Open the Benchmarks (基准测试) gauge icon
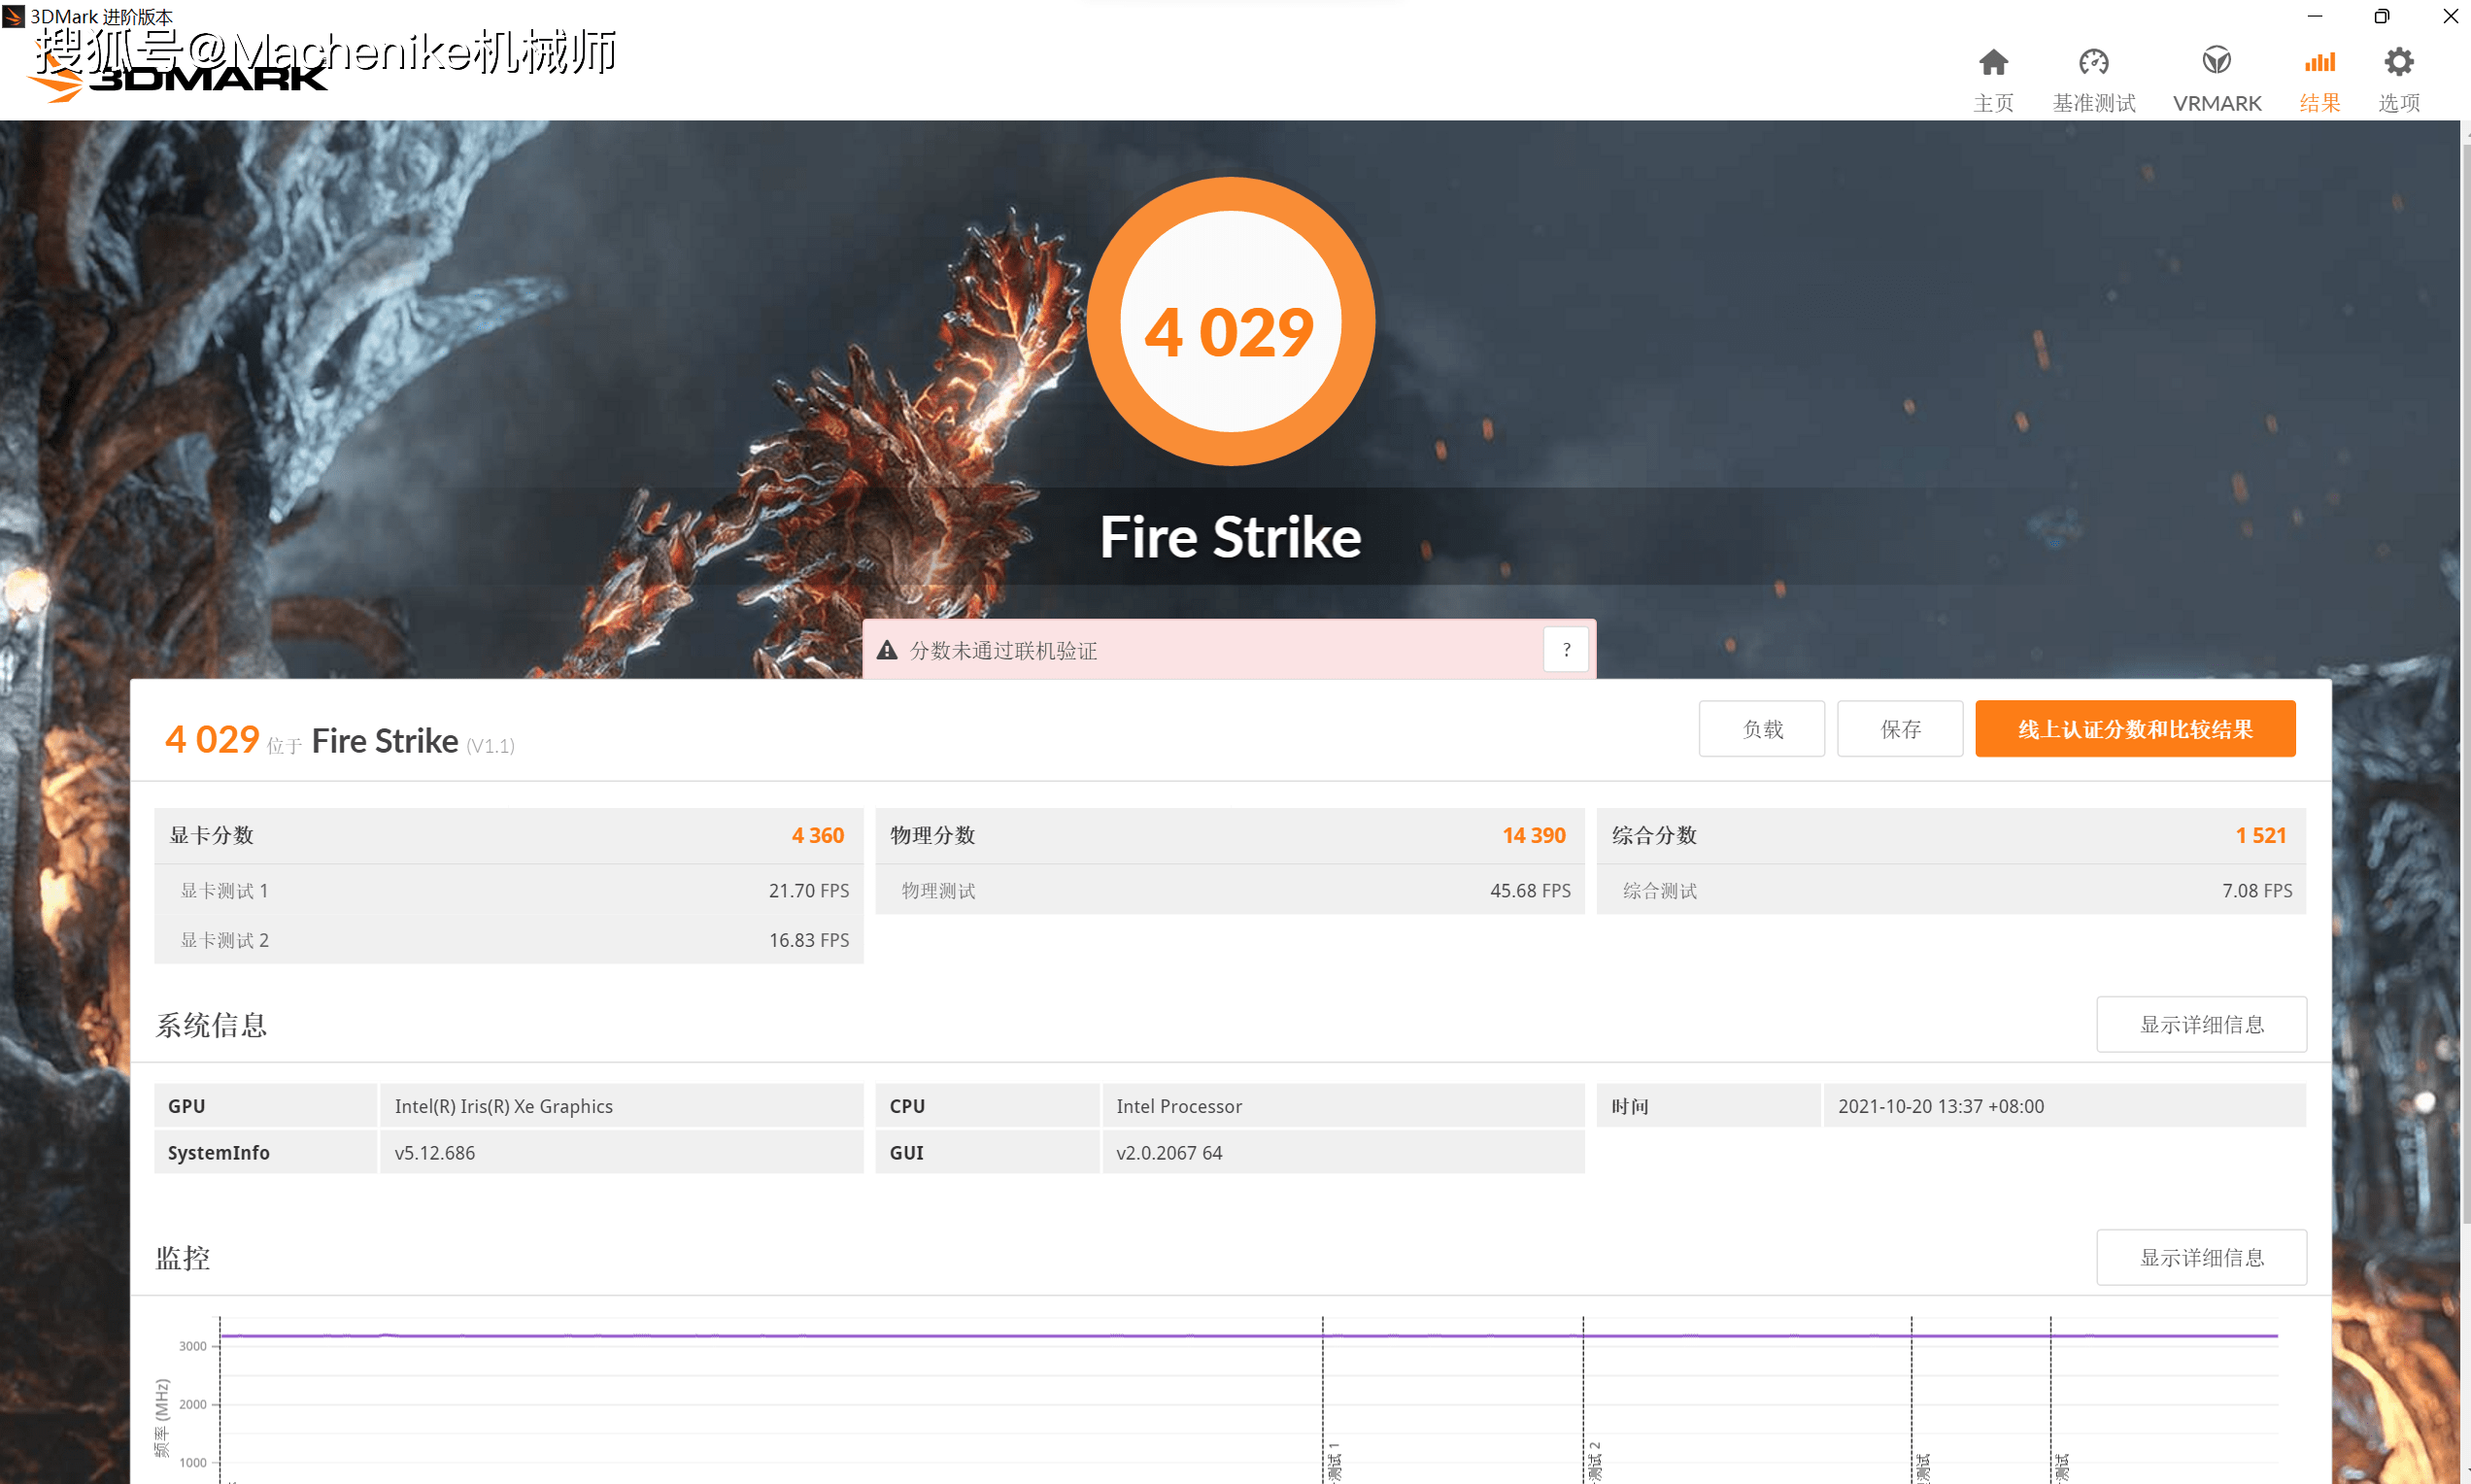Viewport: 2471px width, 1484px height. point(2093,63)
